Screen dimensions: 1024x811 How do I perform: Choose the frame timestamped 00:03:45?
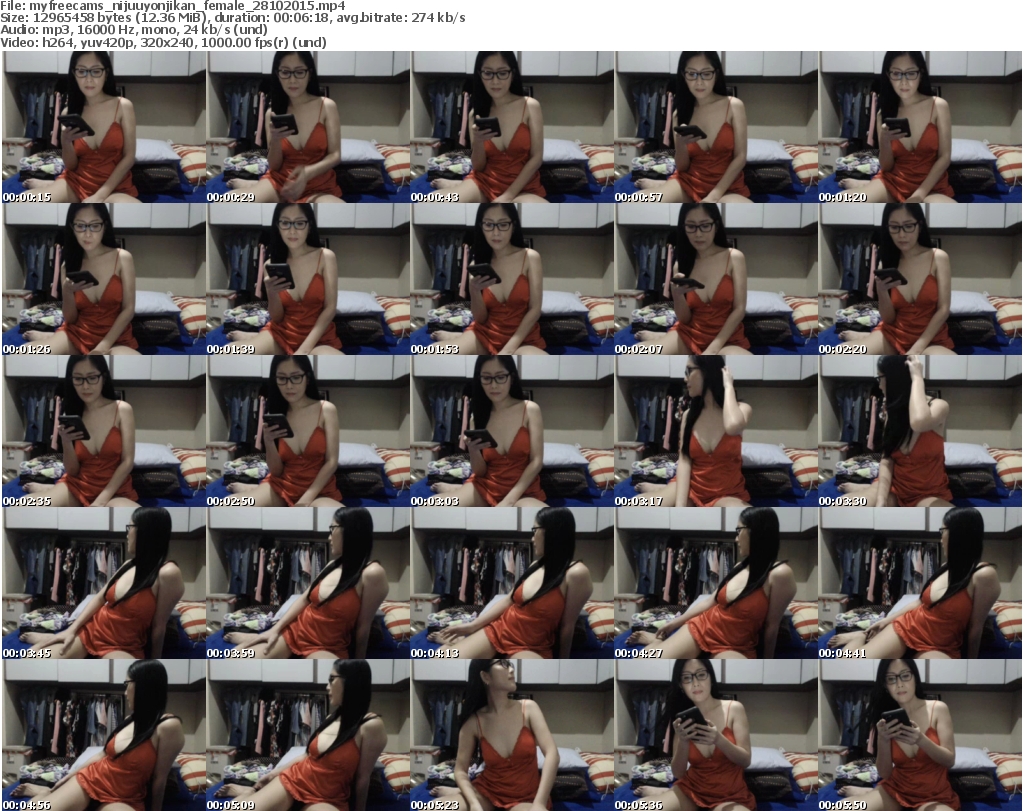pos(104,583)
